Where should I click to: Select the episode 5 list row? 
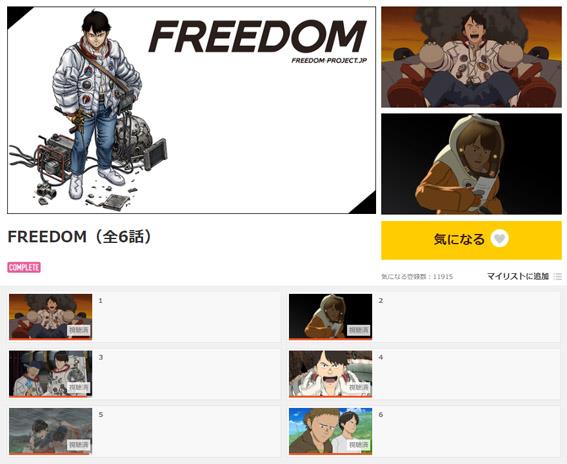(144, 431)
